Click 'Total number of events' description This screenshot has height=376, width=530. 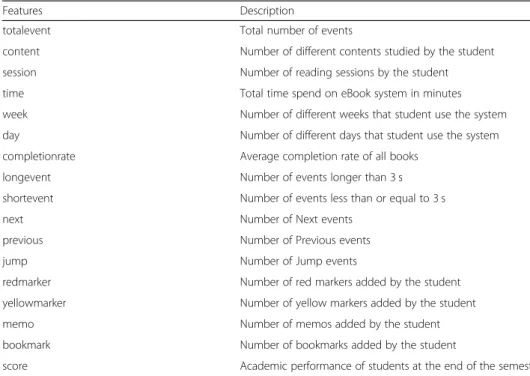click(296, 30)
